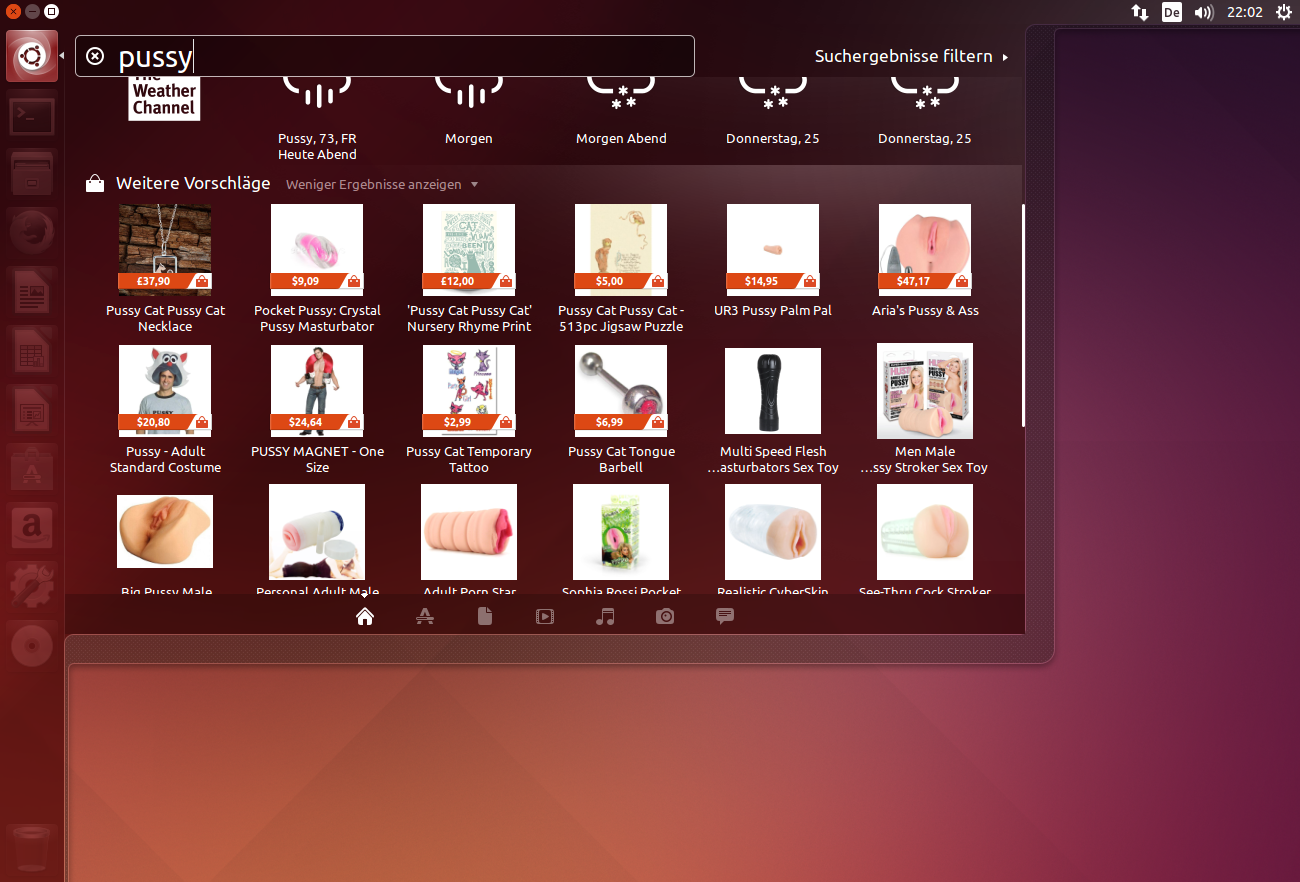Click the 22:02 clock in panel
Viewport: 1300px width, 882px height.
click(1245, 12)
